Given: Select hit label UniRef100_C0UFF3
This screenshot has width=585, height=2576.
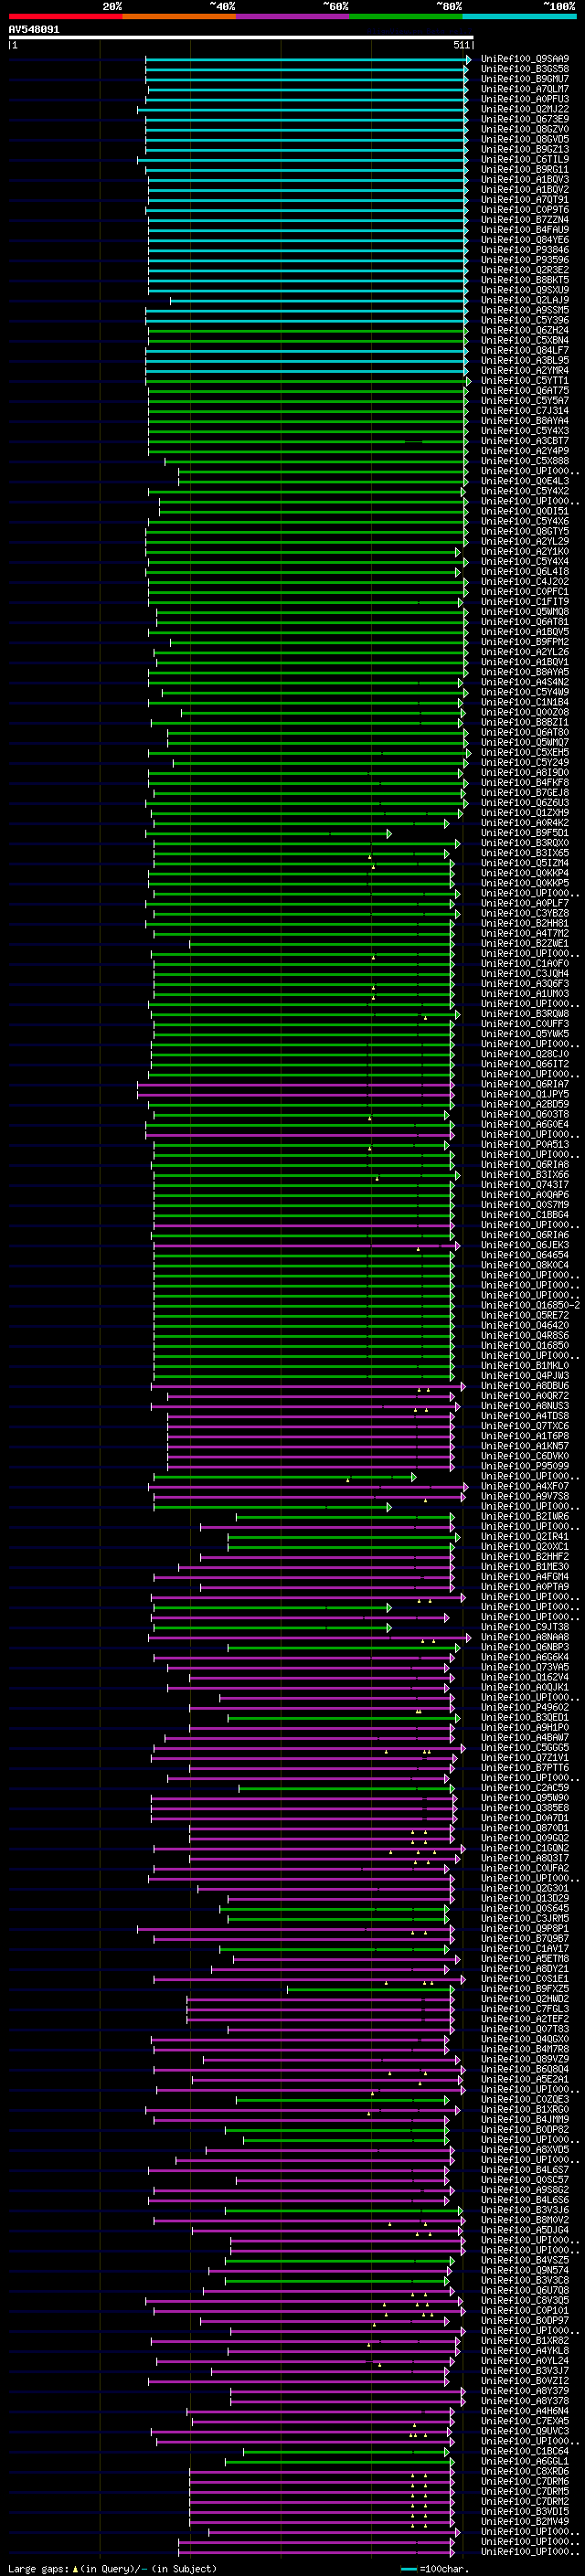Looking at the screenshot, I should click(525, 1023).
